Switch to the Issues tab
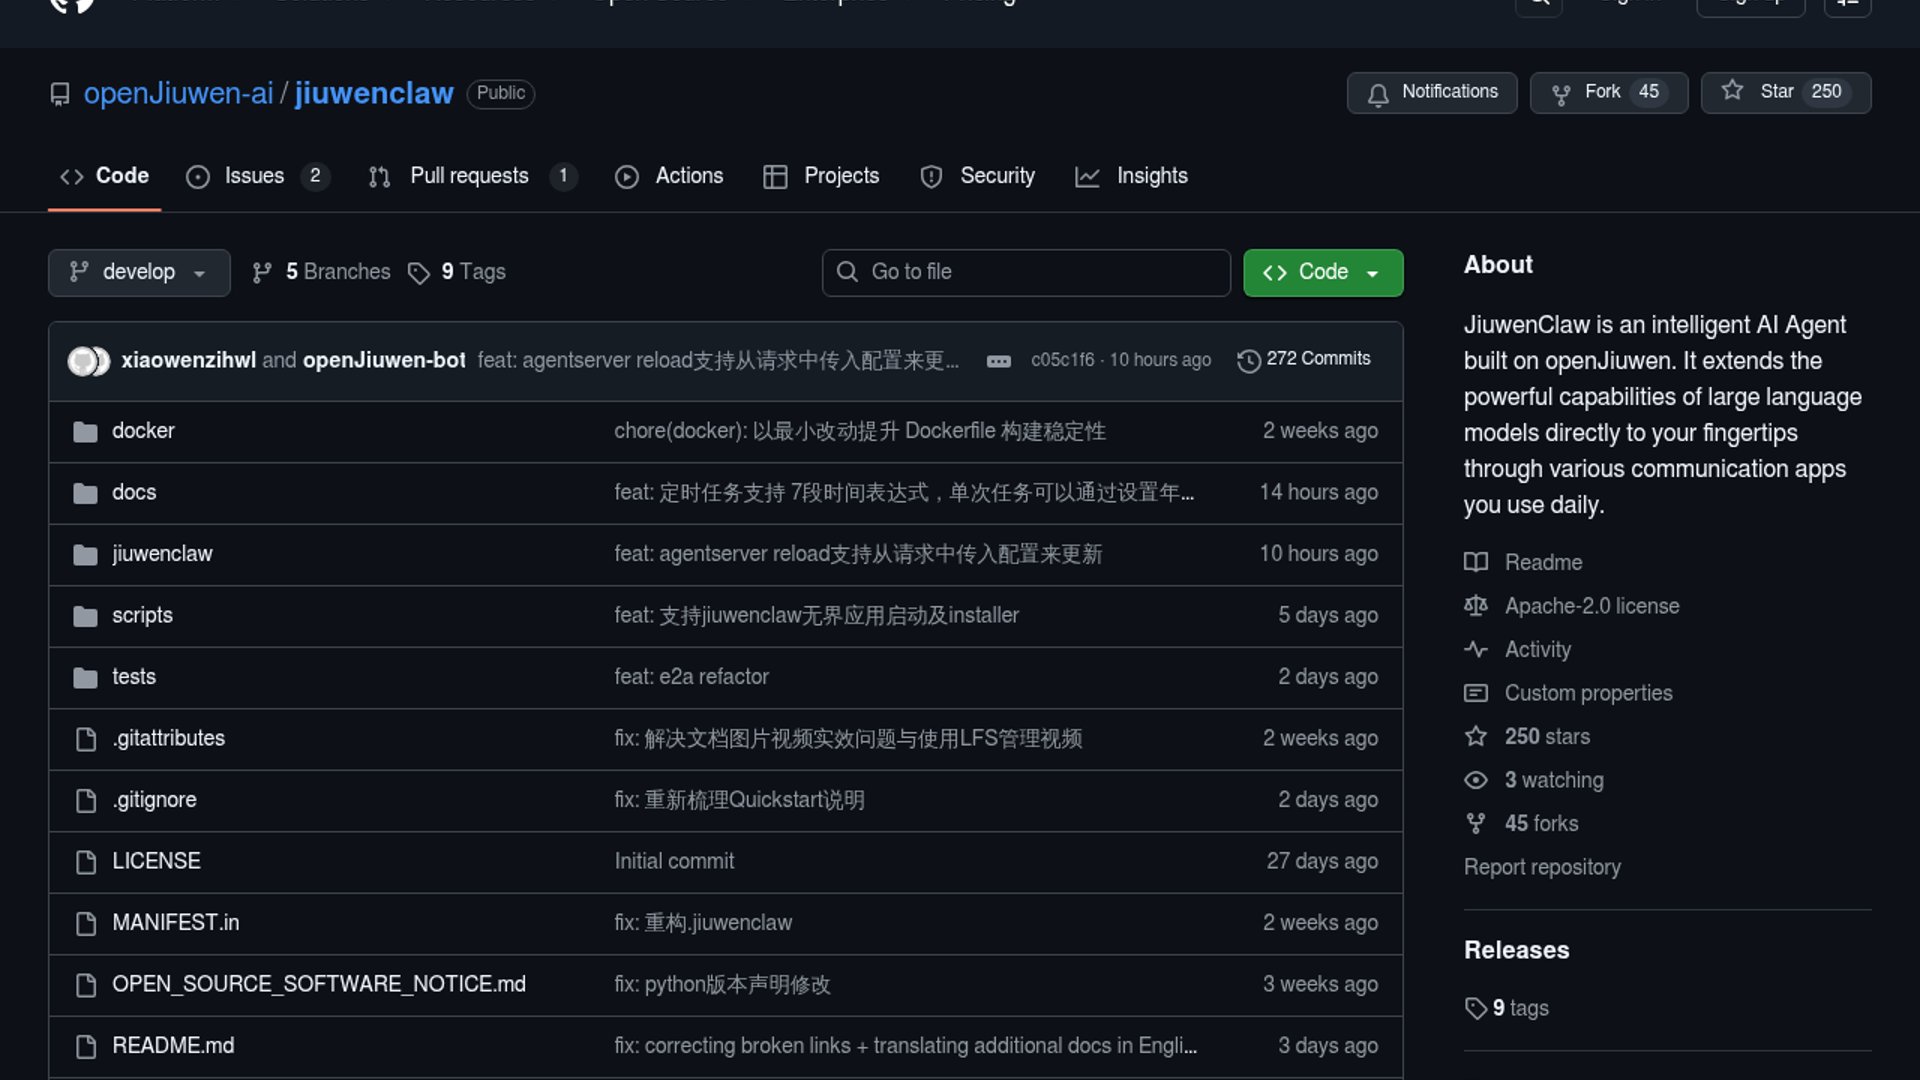Image resolution: width=1920 pixels, height=1080 pixels. [254, 176]
